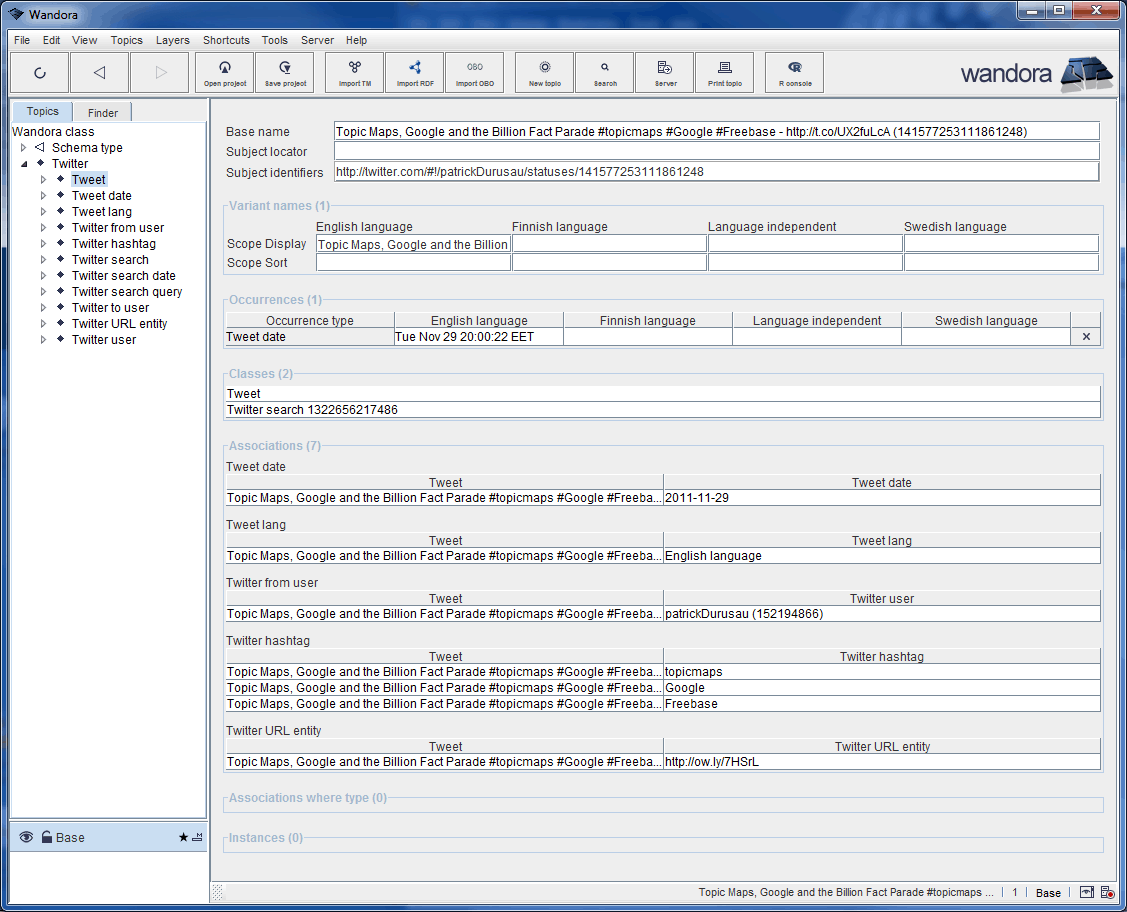Screen dimensions: 1127x912
Task: Click the Import OBO icon
Action: click(474, 72)
